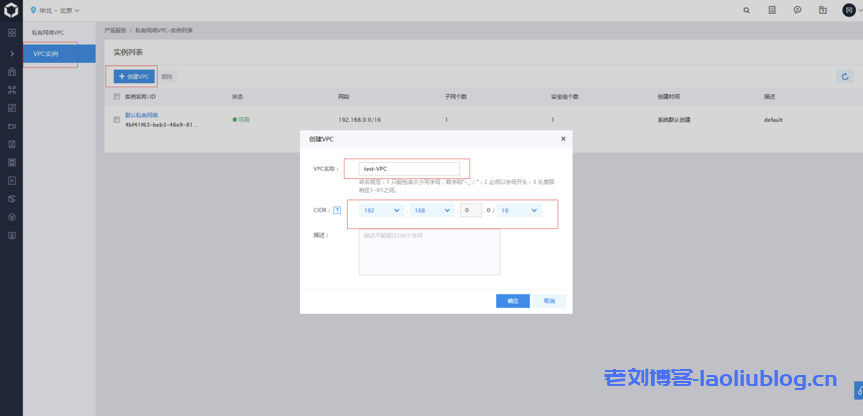This screenshot has width=863, height=416.
Task: Toggle the select-all checkbox in table header
Action: pyautogui.click(x=116, y=96)
